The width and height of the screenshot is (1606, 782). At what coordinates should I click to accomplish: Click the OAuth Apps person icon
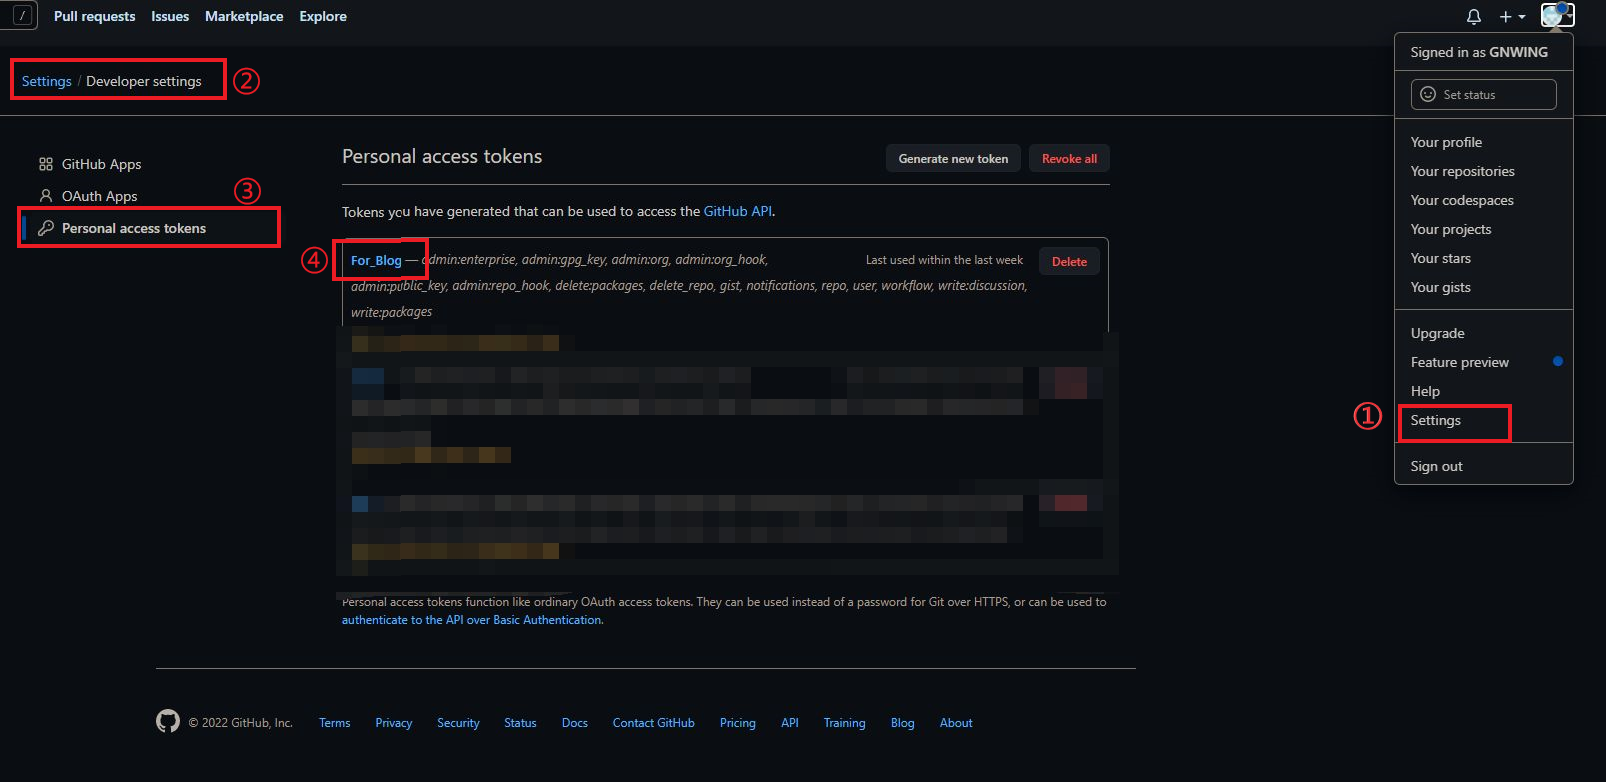pos(46,196)
